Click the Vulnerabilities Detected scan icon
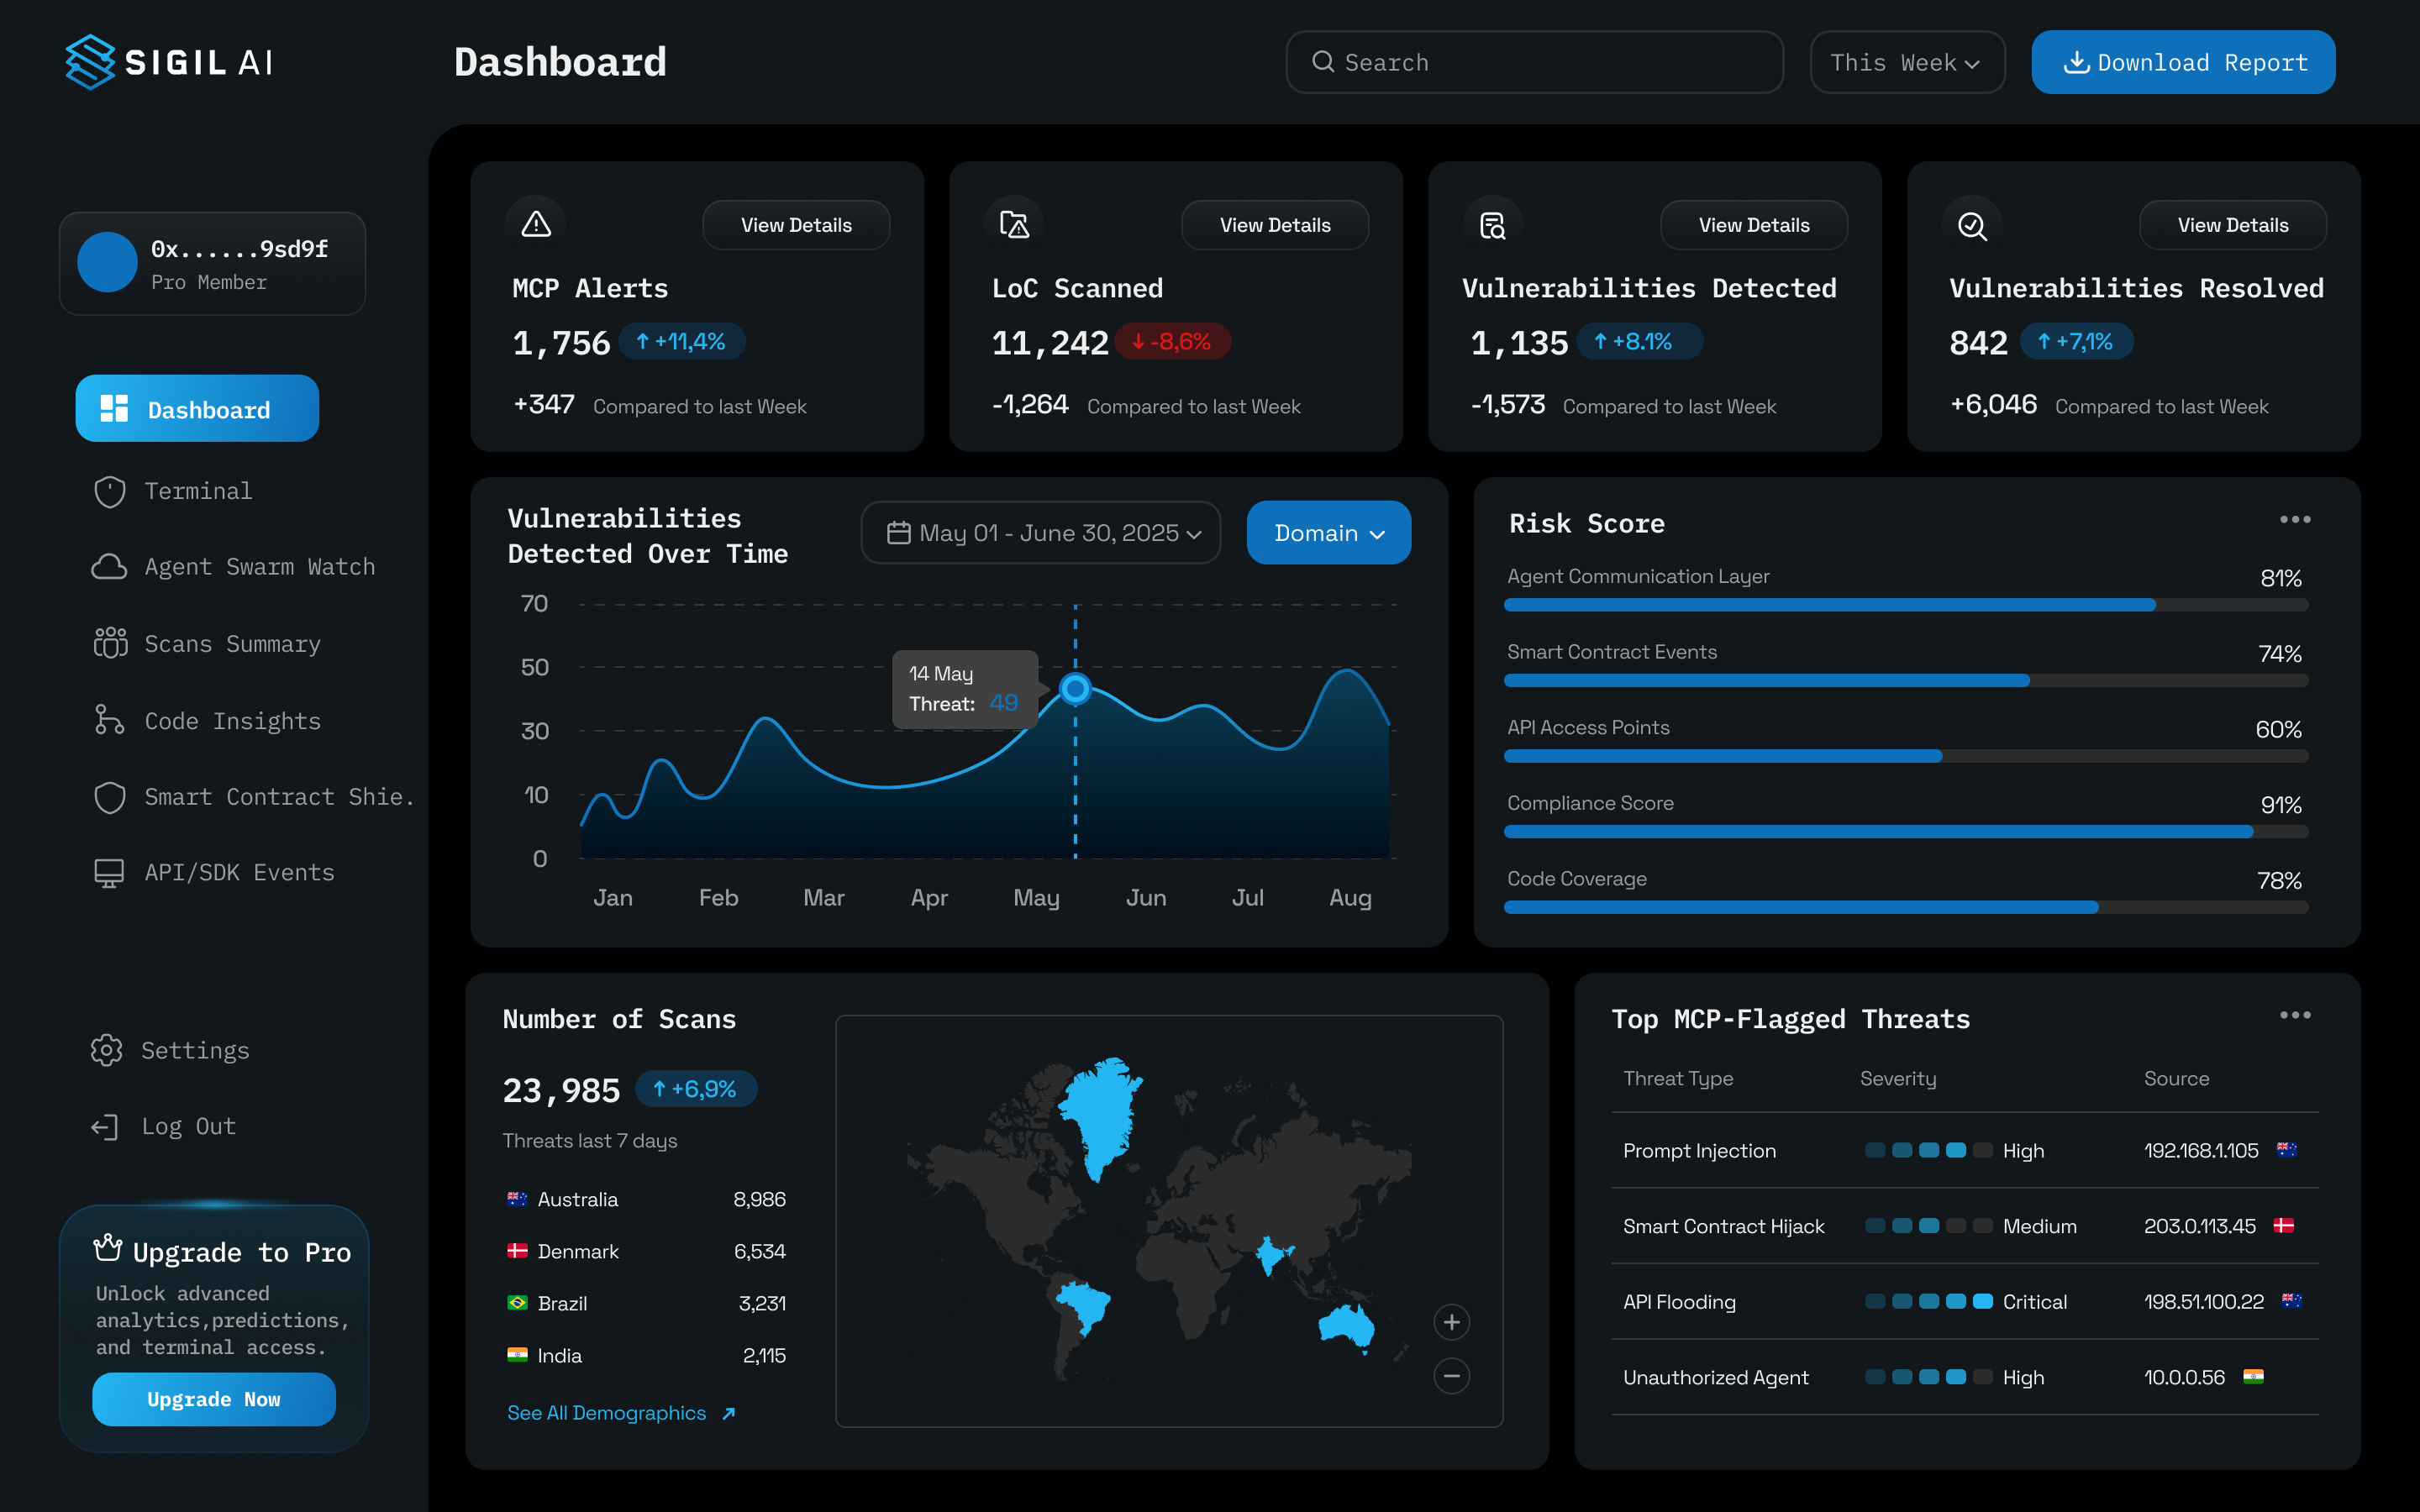 click(x=1492, y=226)
